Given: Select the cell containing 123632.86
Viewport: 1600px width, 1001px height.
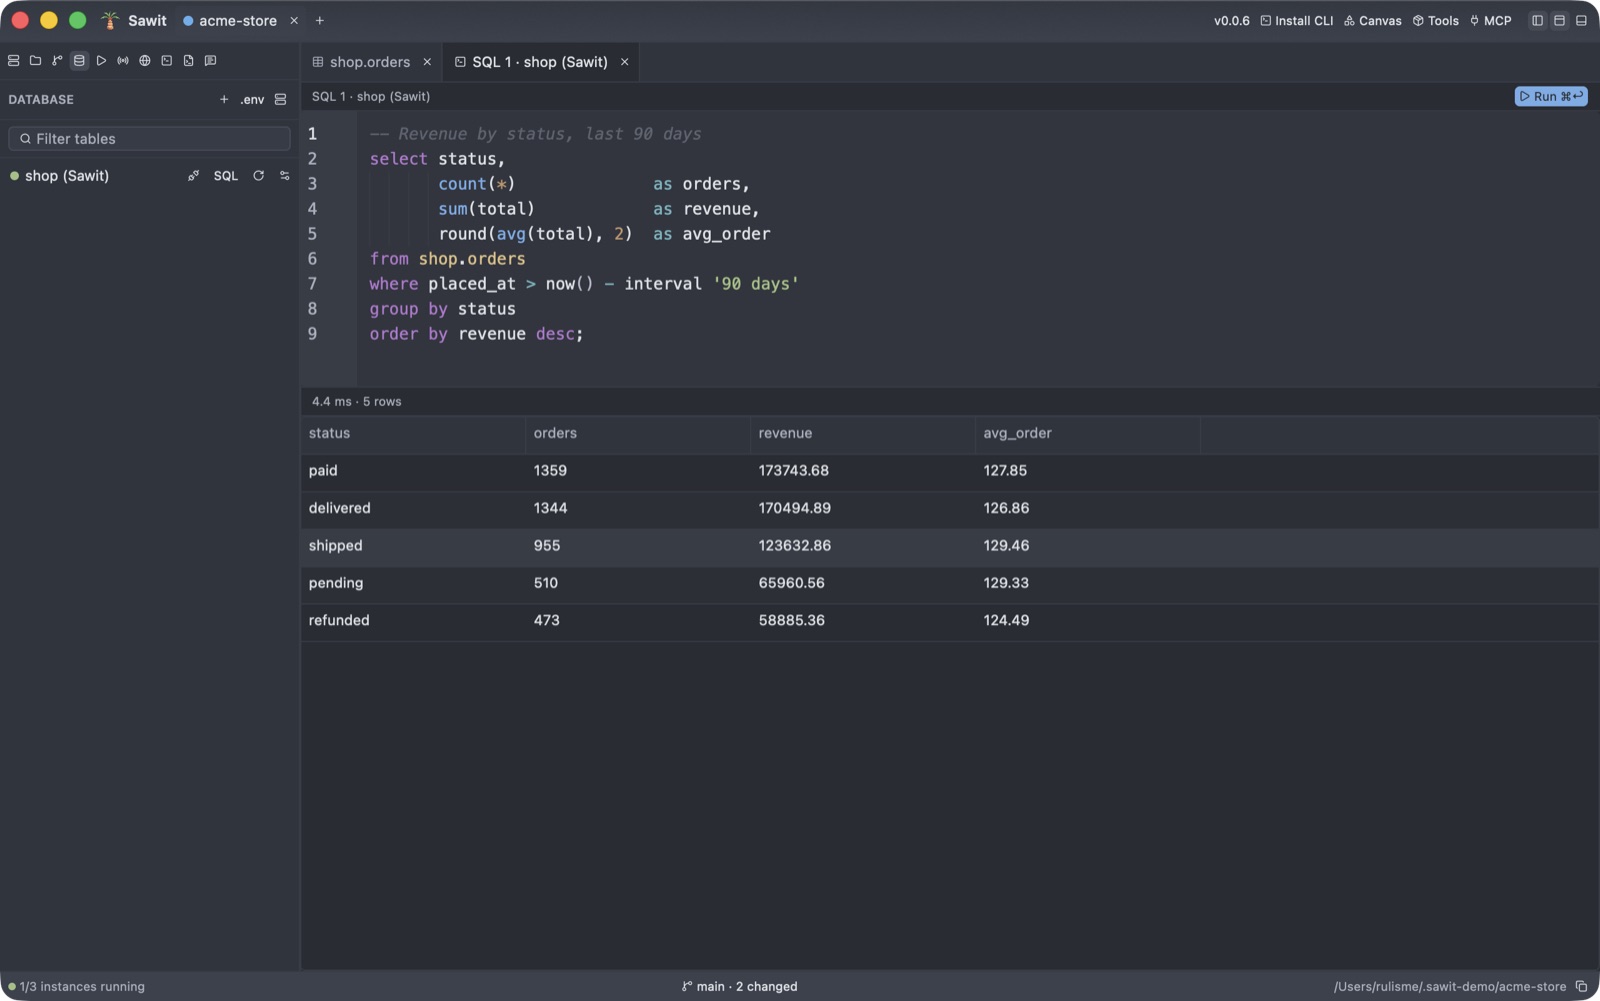Looking at the screenshot, I should [x=862, y=546].
